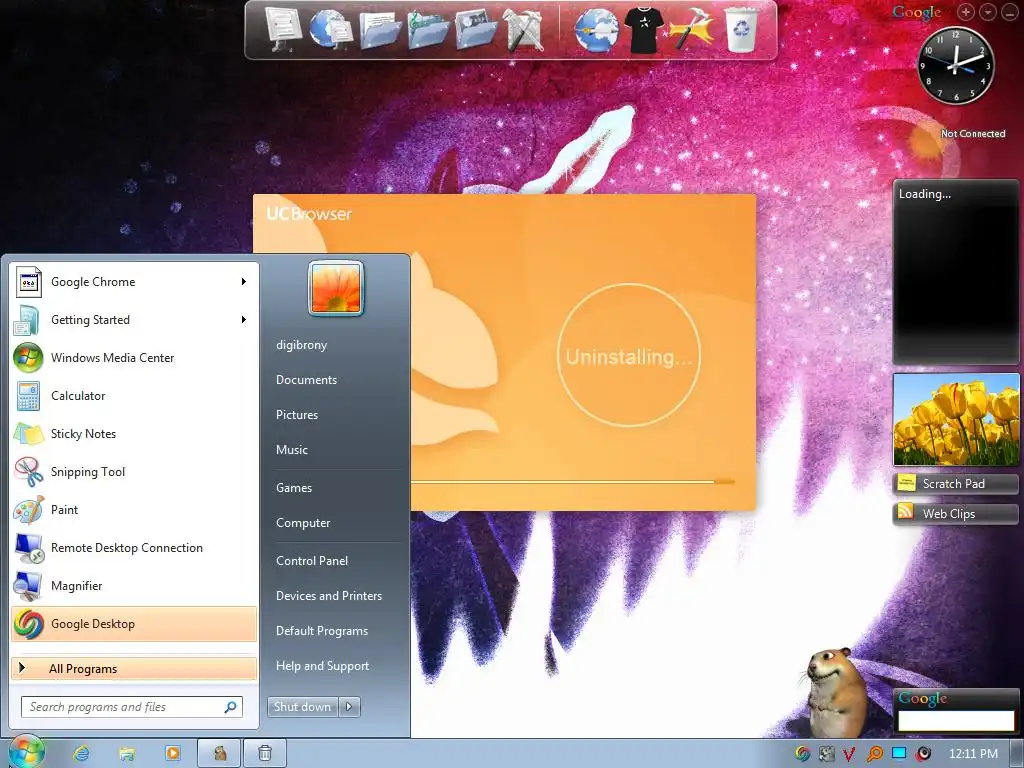The width and height of the screenshot is (1024, 768).
Task: Open the Snipping Tool entry
Action: click(x=134, y=472)
